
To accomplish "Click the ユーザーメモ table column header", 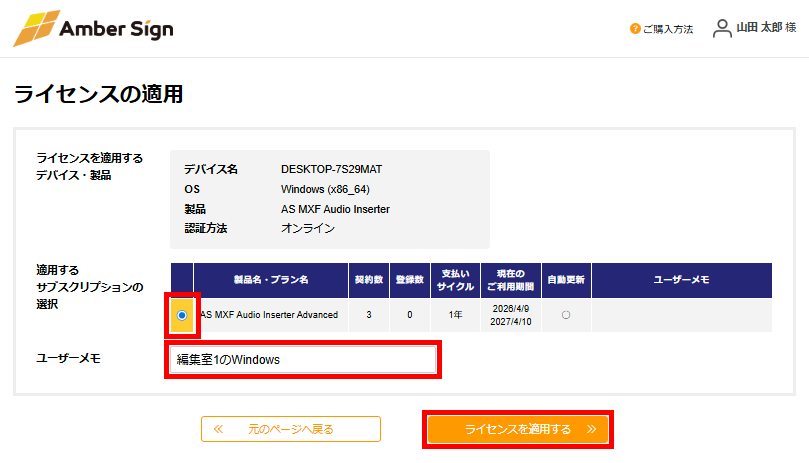I will pos(682,280).
